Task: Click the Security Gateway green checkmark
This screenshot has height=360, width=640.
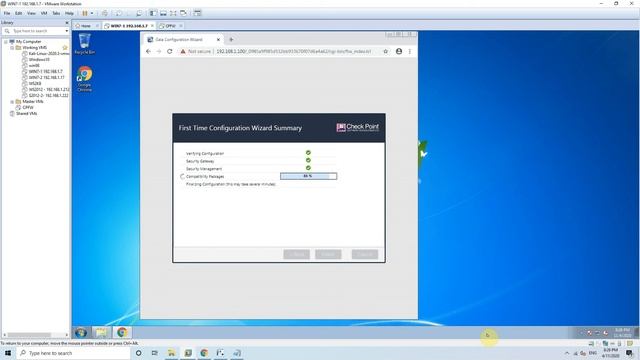Action: point(308,160)
